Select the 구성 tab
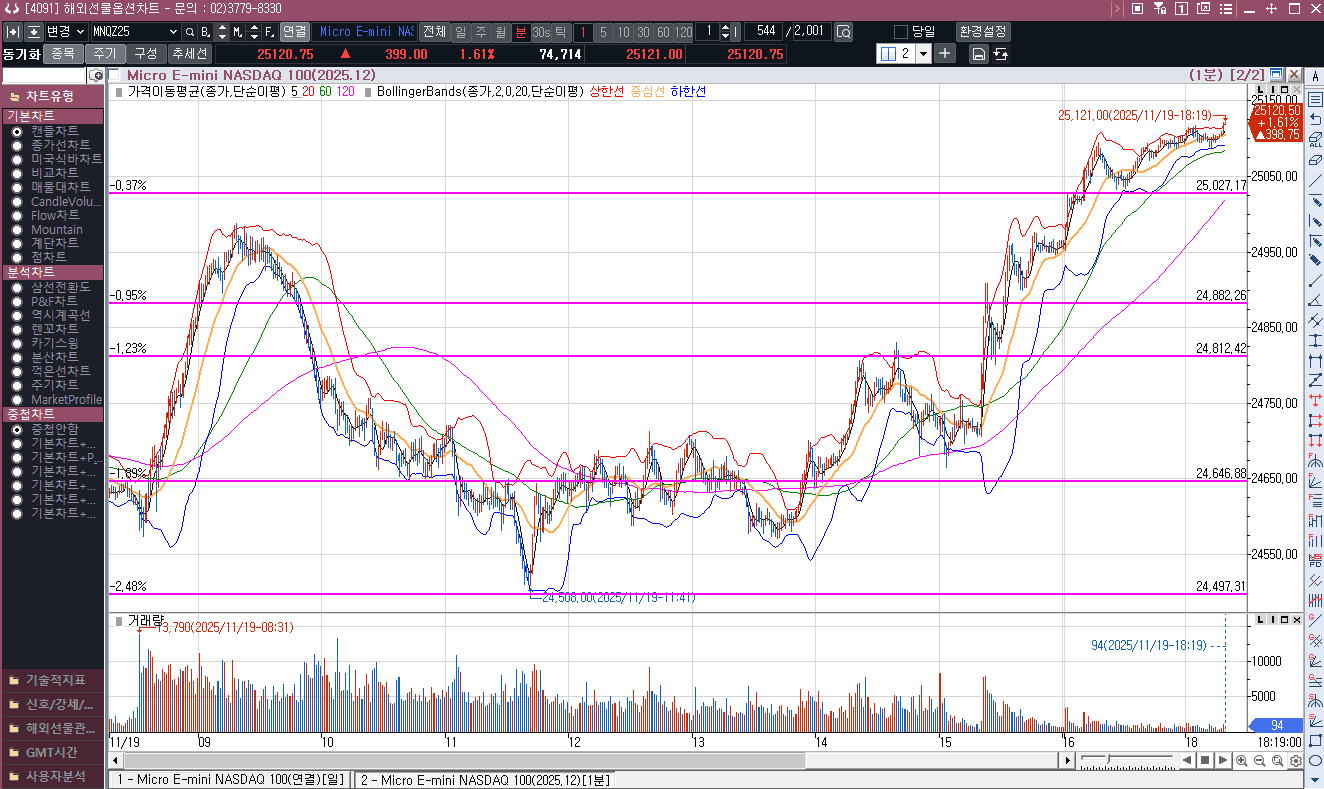 (x=146, y=54)
